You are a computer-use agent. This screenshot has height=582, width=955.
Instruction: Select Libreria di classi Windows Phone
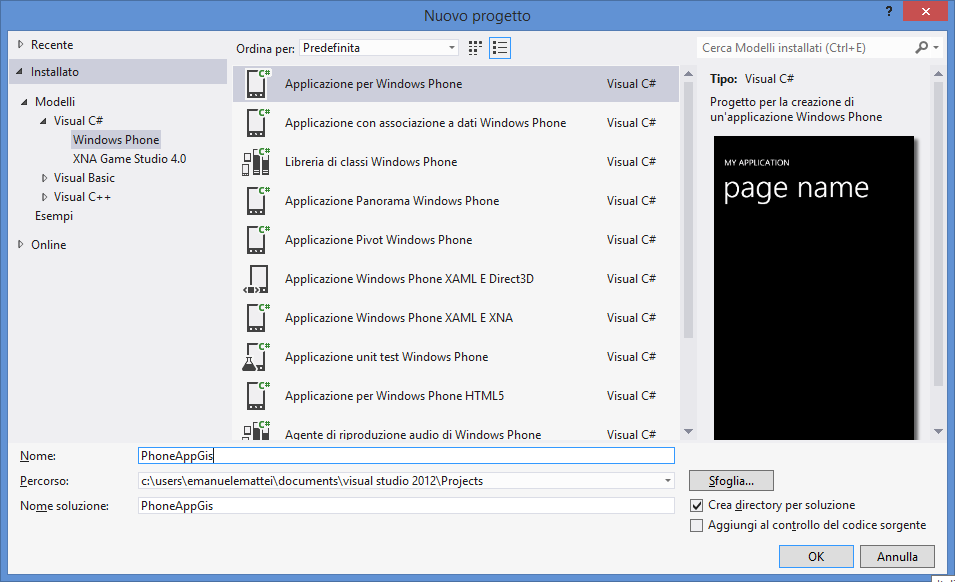click(456, 161)
